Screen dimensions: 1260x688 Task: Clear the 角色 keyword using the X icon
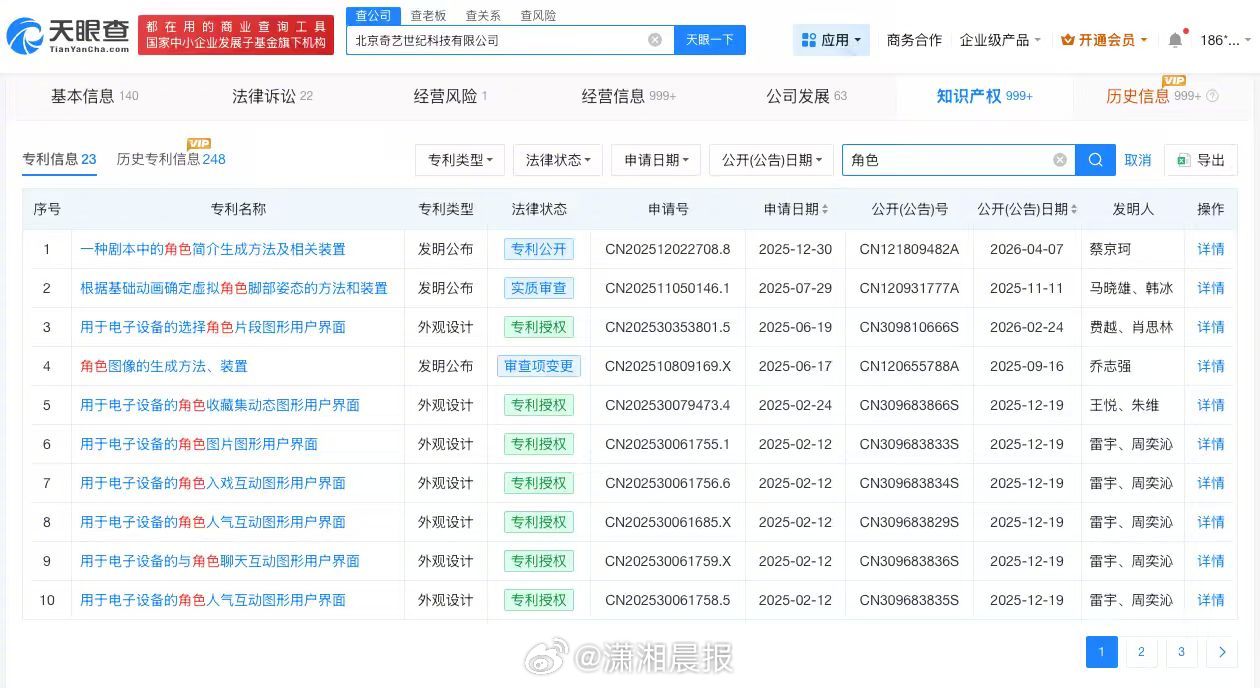tap(1059, 159)
